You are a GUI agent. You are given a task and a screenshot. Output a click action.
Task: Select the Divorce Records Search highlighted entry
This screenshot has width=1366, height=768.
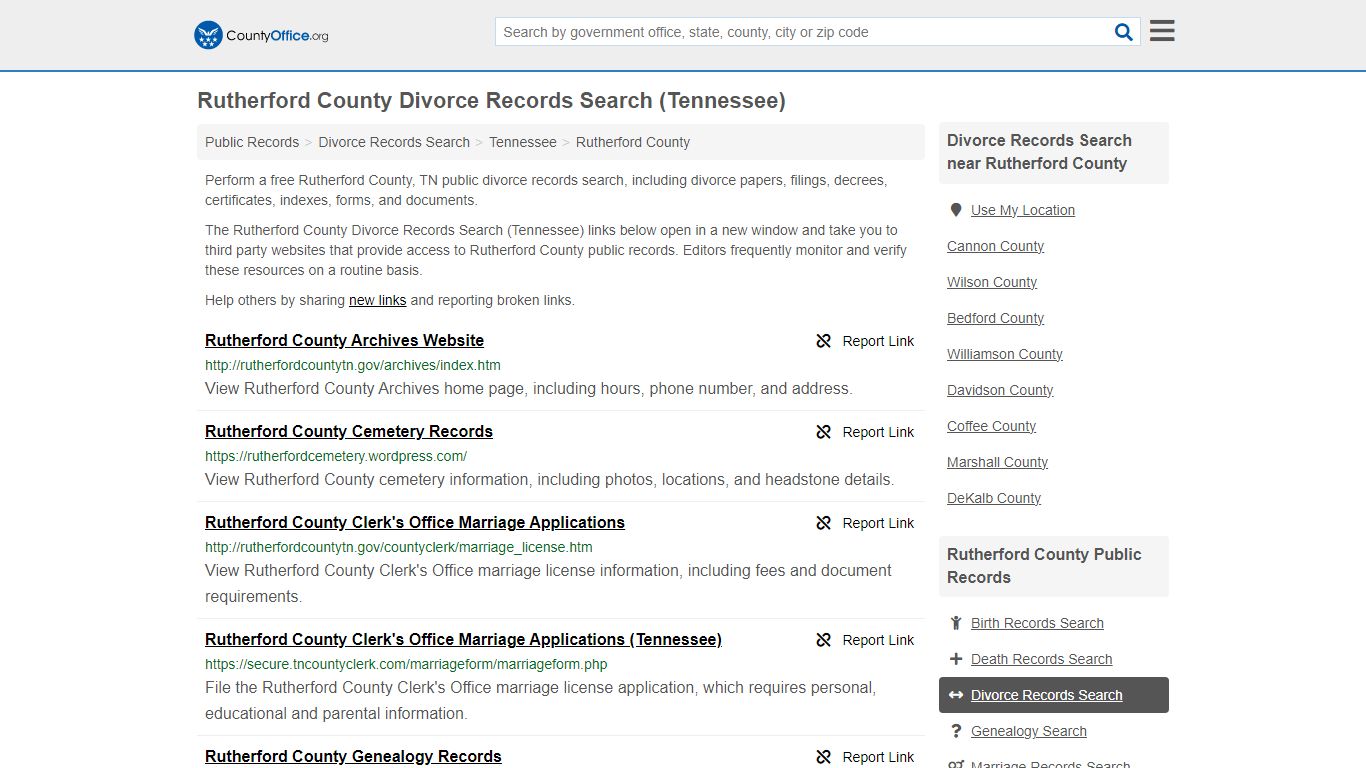[1046, 695]
